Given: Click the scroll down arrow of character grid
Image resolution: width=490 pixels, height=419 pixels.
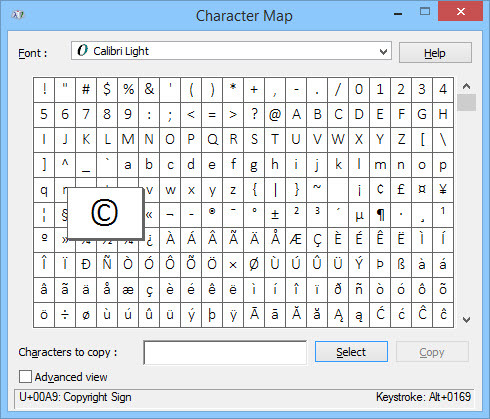Looking at the screenshot, I should coord(466,320).
